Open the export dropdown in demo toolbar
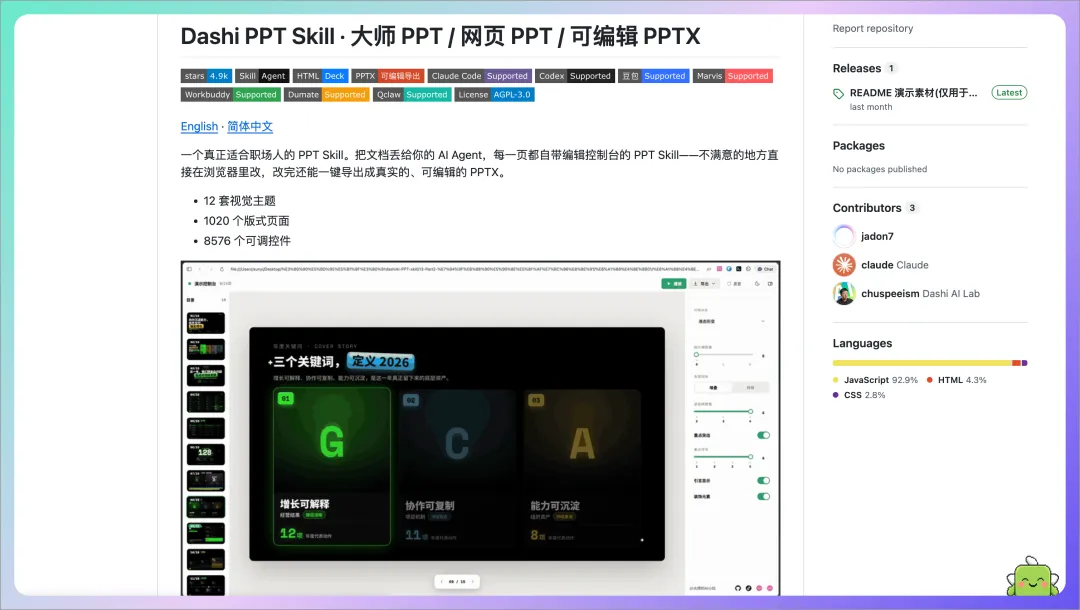This screenshot has height=610, width=1080. (x=704, y=284)
